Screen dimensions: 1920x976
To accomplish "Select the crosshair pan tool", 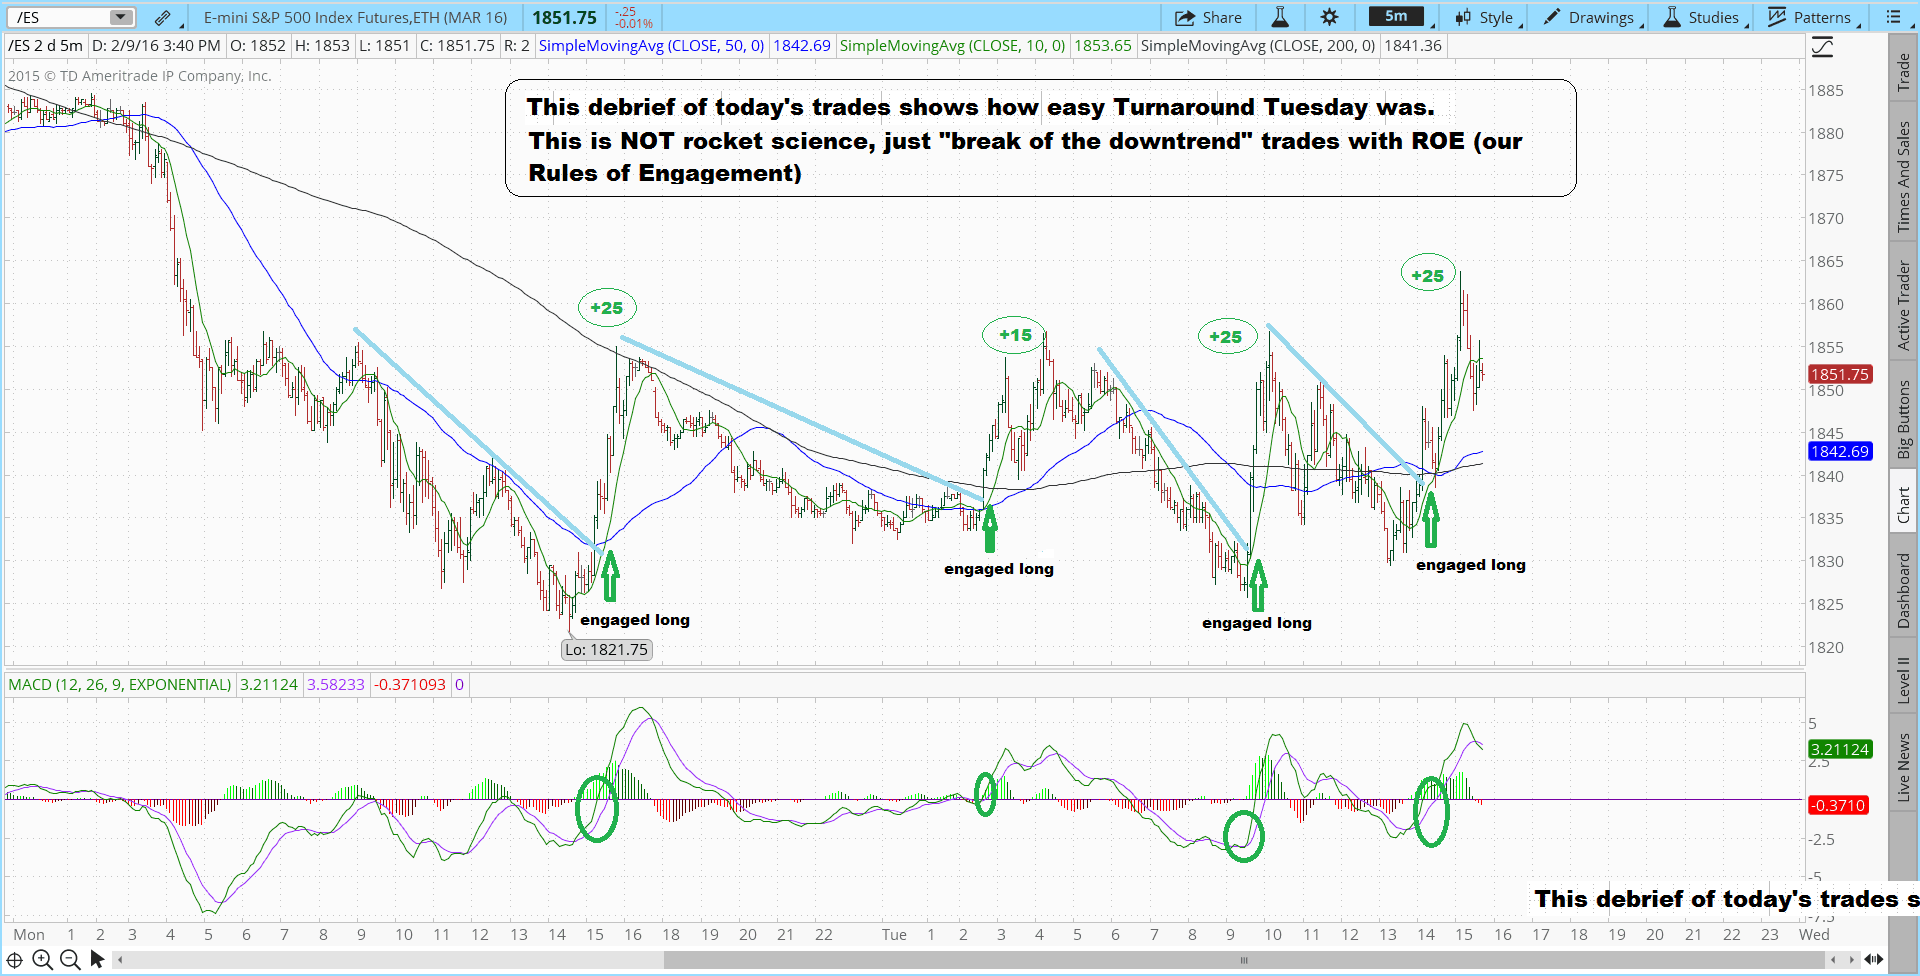I will point(15,960).
